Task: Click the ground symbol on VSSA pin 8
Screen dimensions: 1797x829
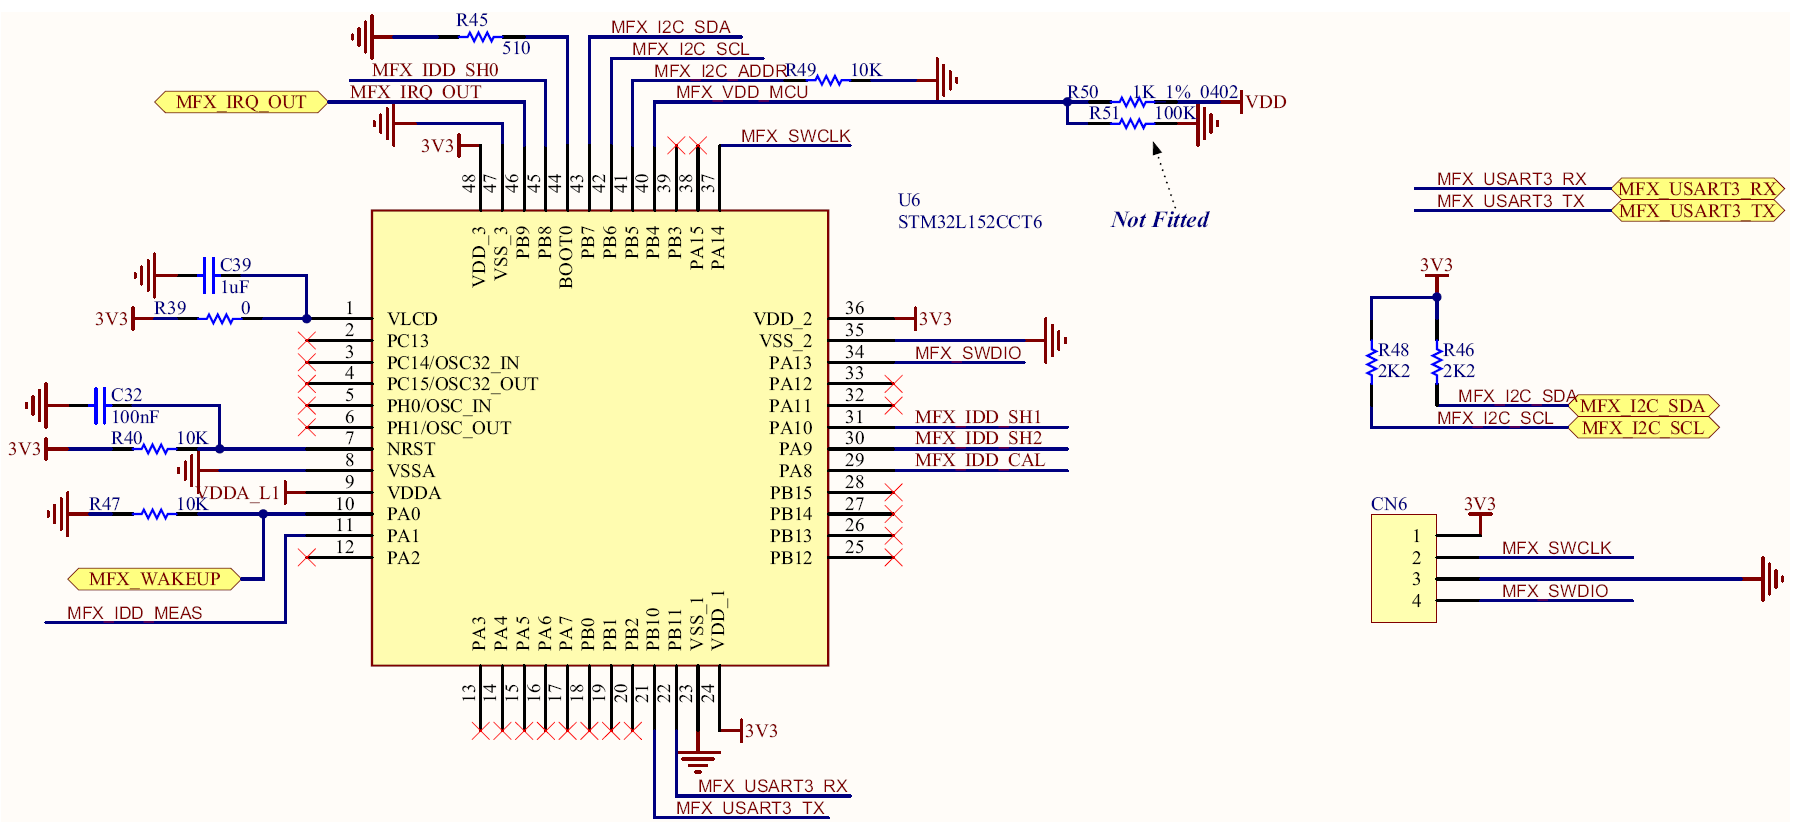Action: click(x=189, y=469)
